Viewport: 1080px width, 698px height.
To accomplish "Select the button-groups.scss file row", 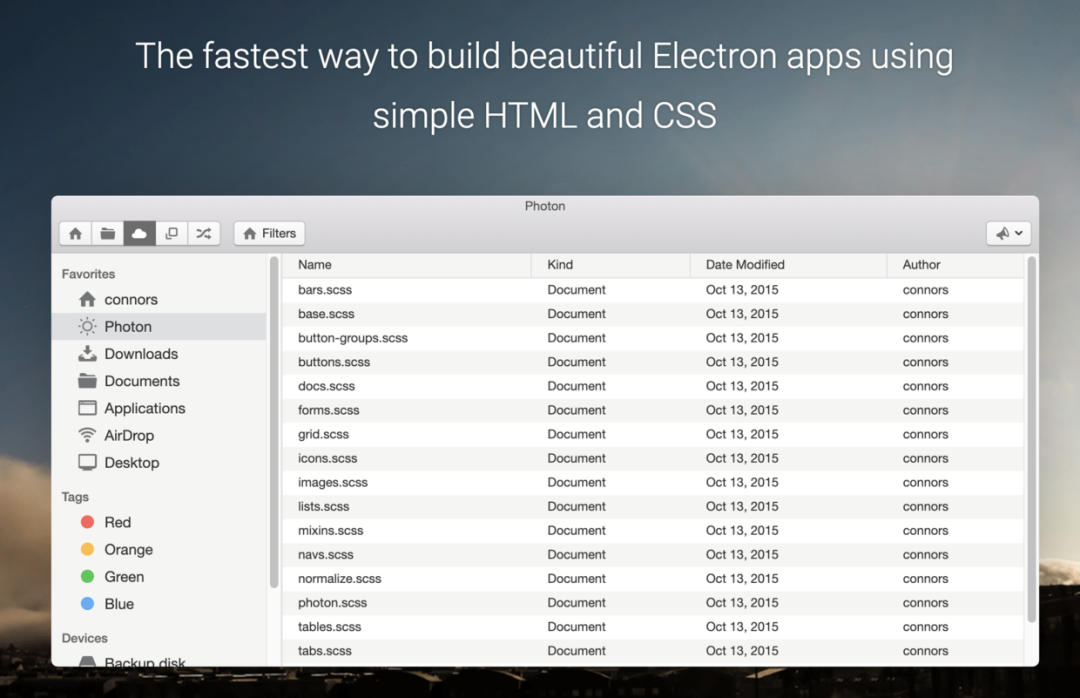I will (x=652, y=338).
